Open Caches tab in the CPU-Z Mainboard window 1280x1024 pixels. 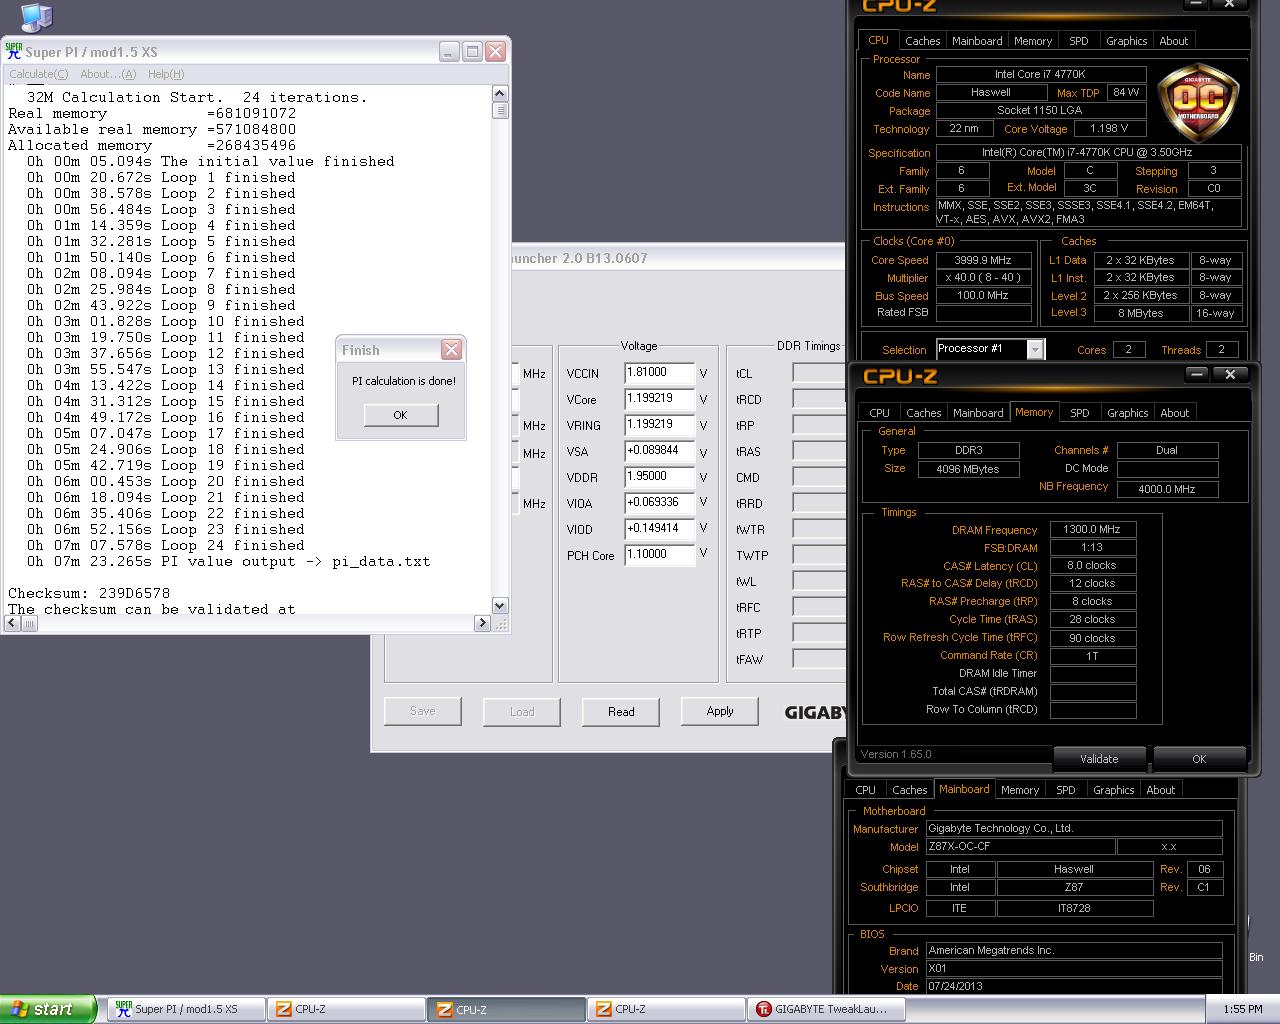coord(909,790)
